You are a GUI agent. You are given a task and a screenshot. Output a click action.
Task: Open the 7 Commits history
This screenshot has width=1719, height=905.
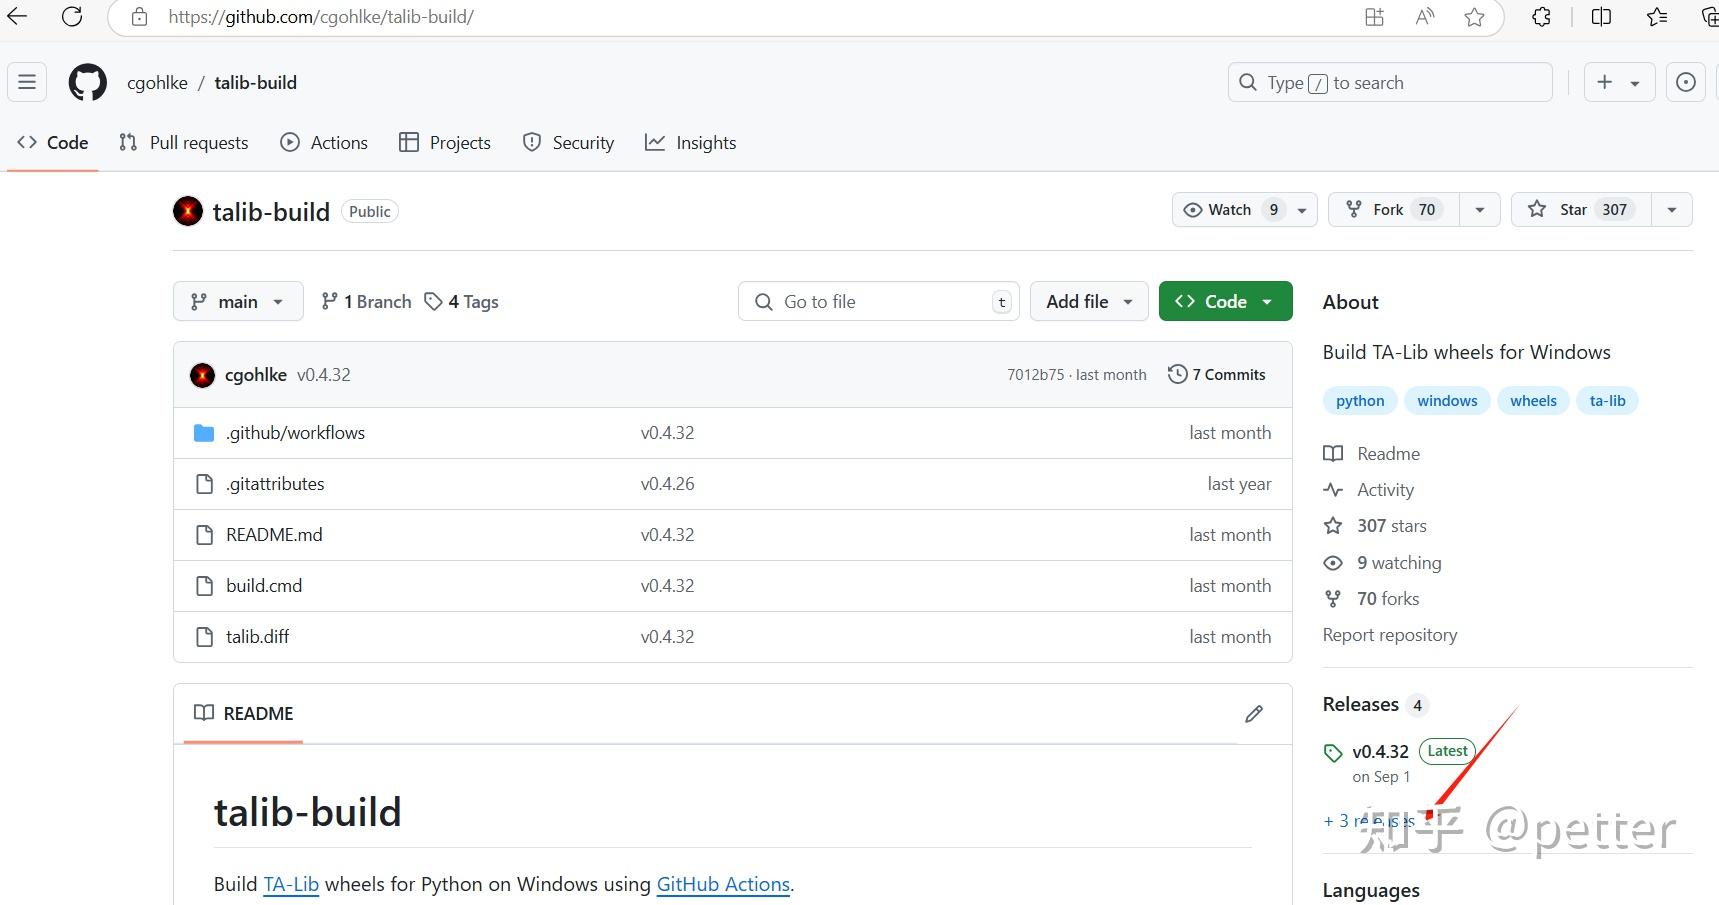tap(1217, 374)
